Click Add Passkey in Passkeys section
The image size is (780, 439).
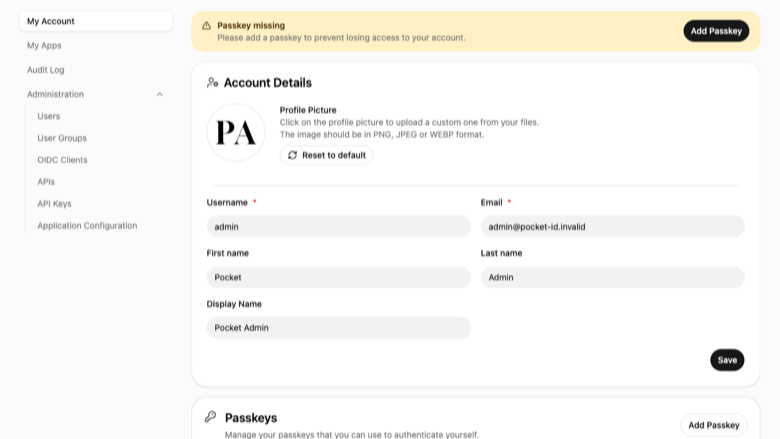(x=714, y=425)
